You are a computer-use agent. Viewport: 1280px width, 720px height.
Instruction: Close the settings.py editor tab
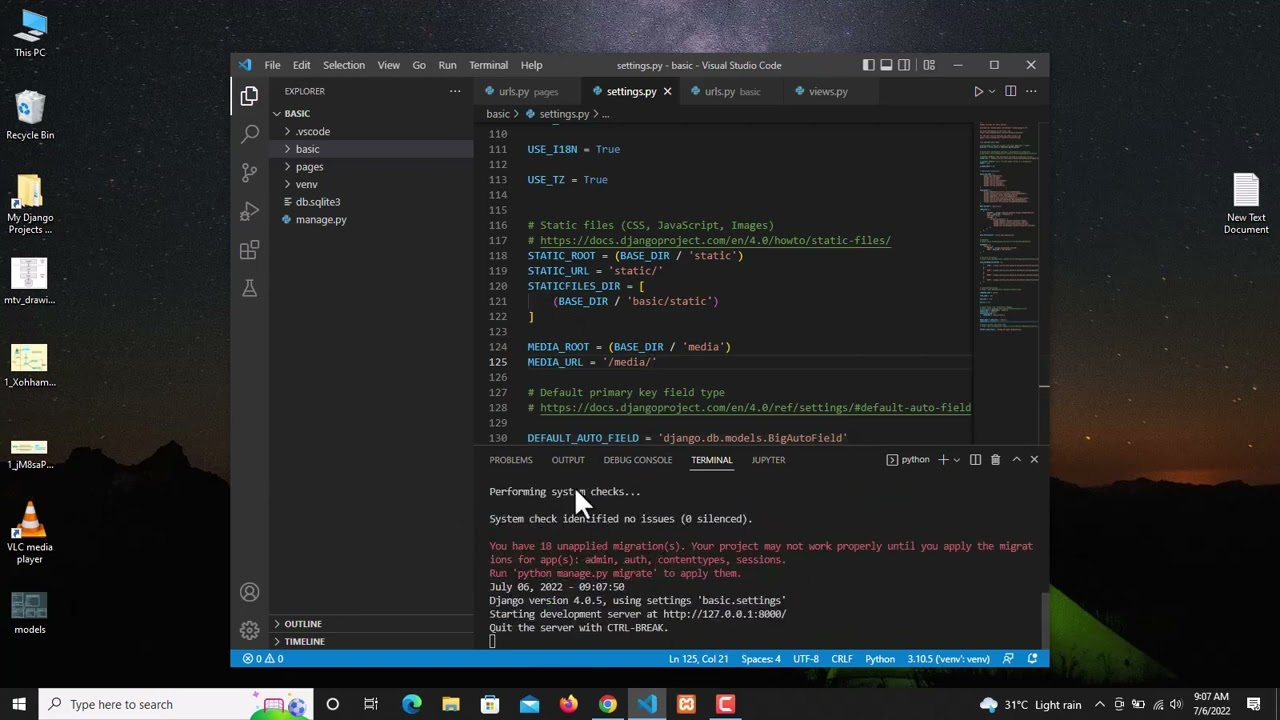[x=667, y=91]
